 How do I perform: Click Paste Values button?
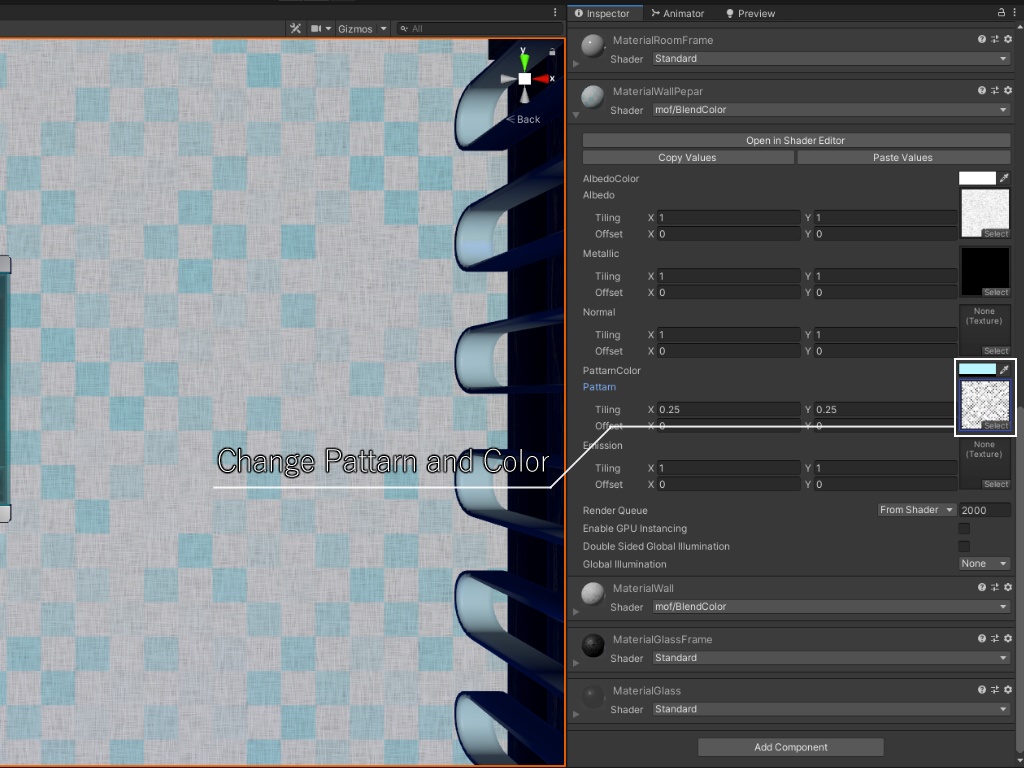click(903, 157)
